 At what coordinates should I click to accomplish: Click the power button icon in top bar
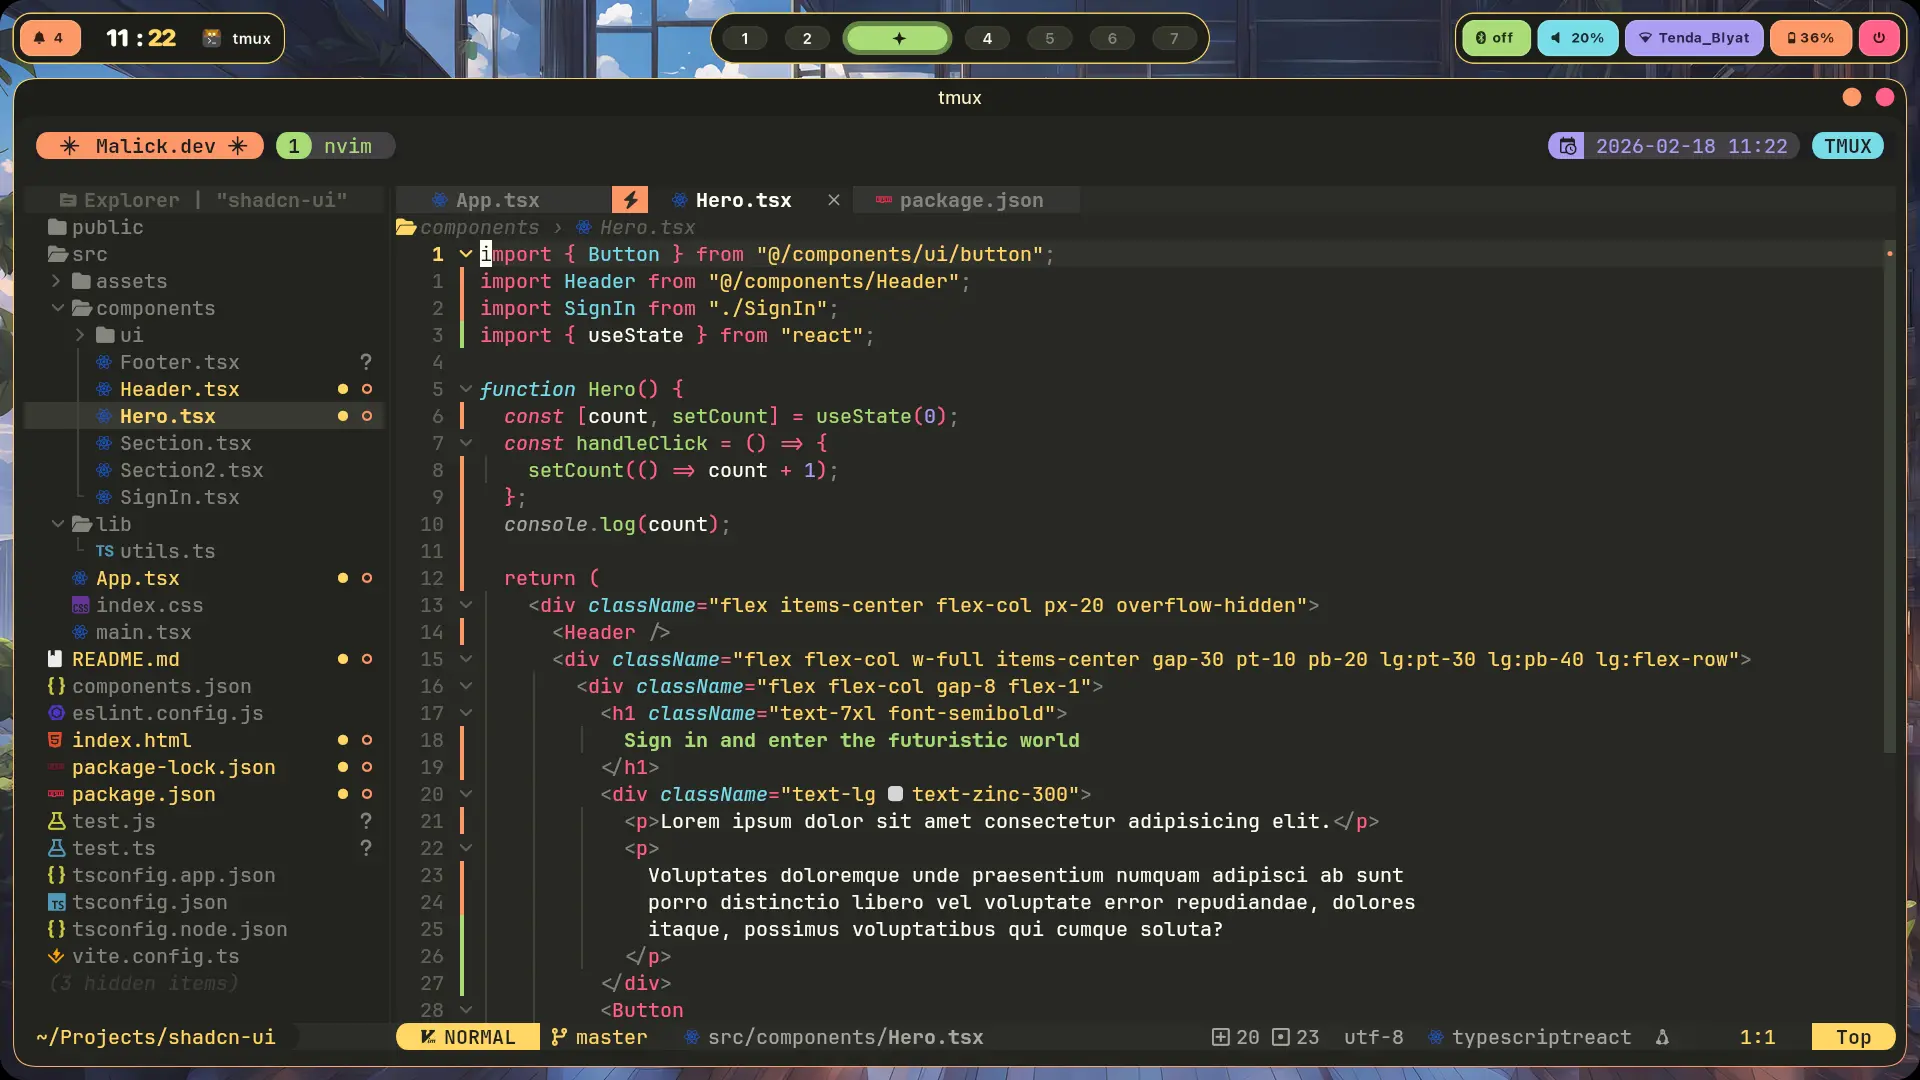click(x=1879, y=38)
